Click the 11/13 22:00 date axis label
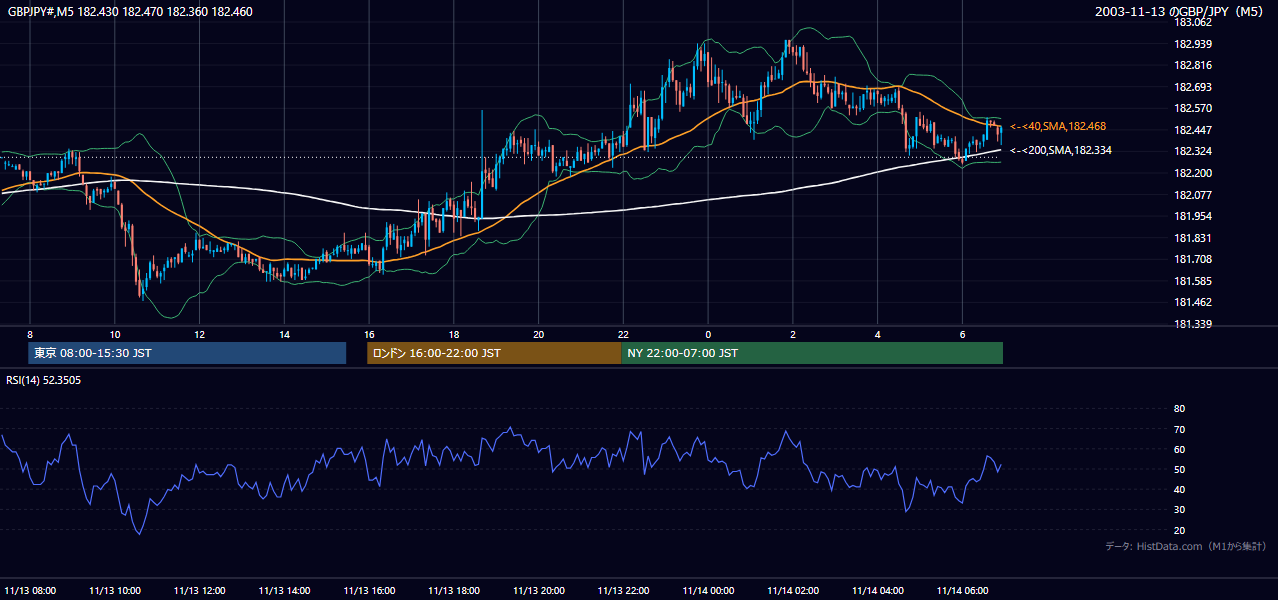Image resolution: width=1278 pixels, height=600 pixels. tap(624, 590)
